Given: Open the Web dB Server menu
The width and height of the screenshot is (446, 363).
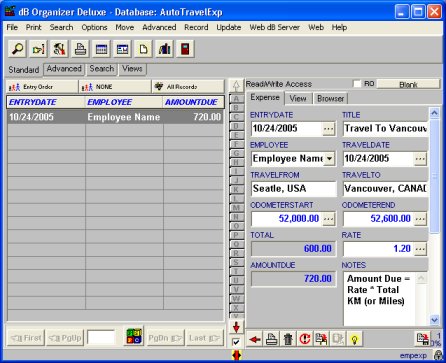Looking at the screenshot, I should coord(274,27).
